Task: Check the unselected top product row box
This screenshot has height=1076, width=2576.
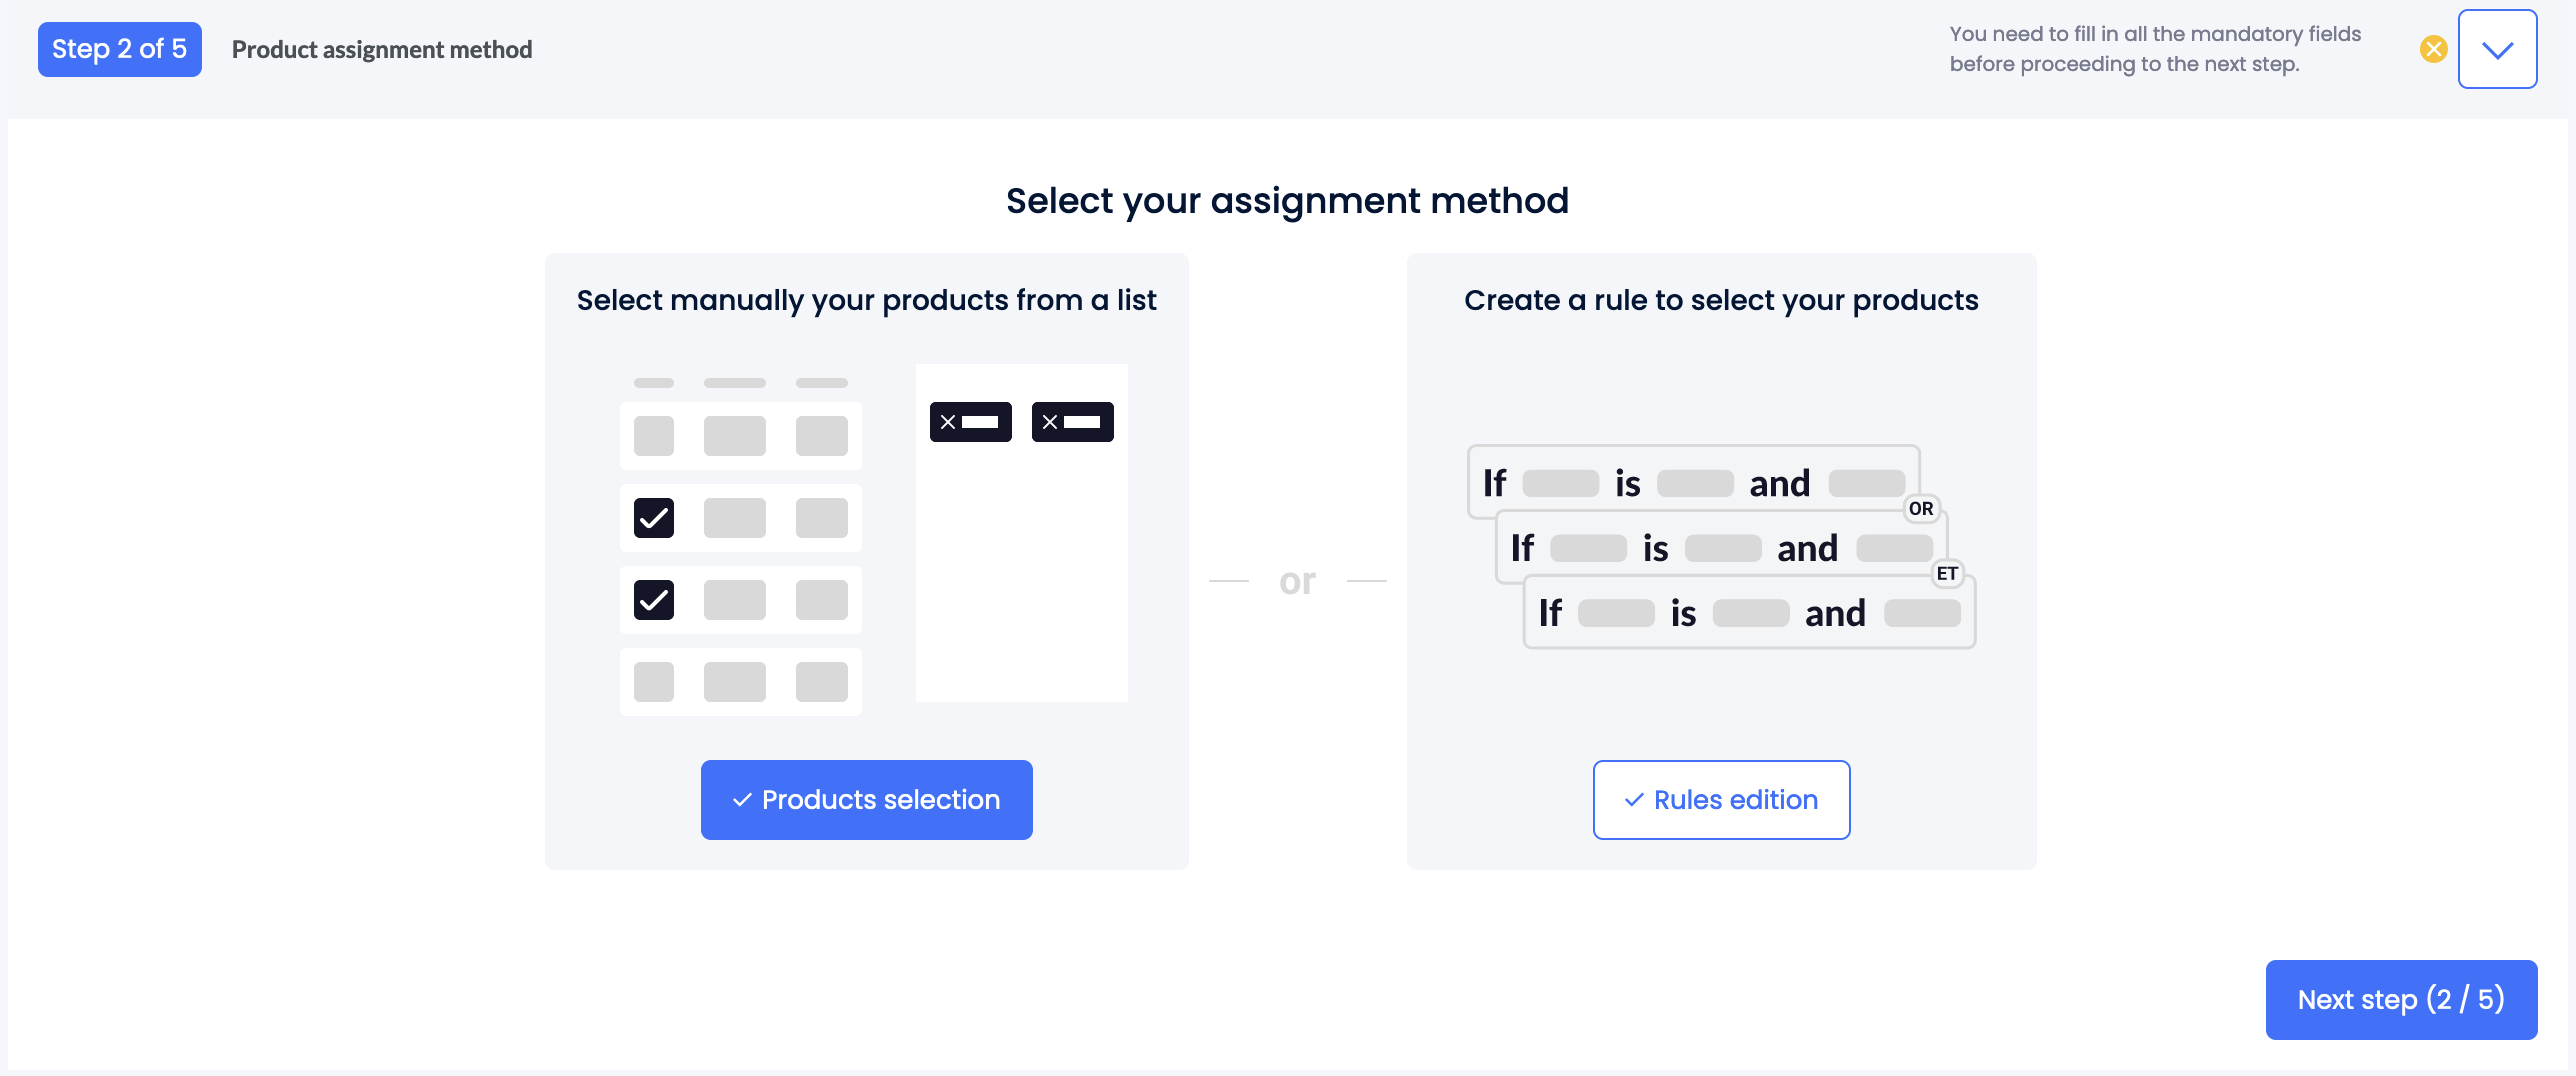Action: pos(655,435)
